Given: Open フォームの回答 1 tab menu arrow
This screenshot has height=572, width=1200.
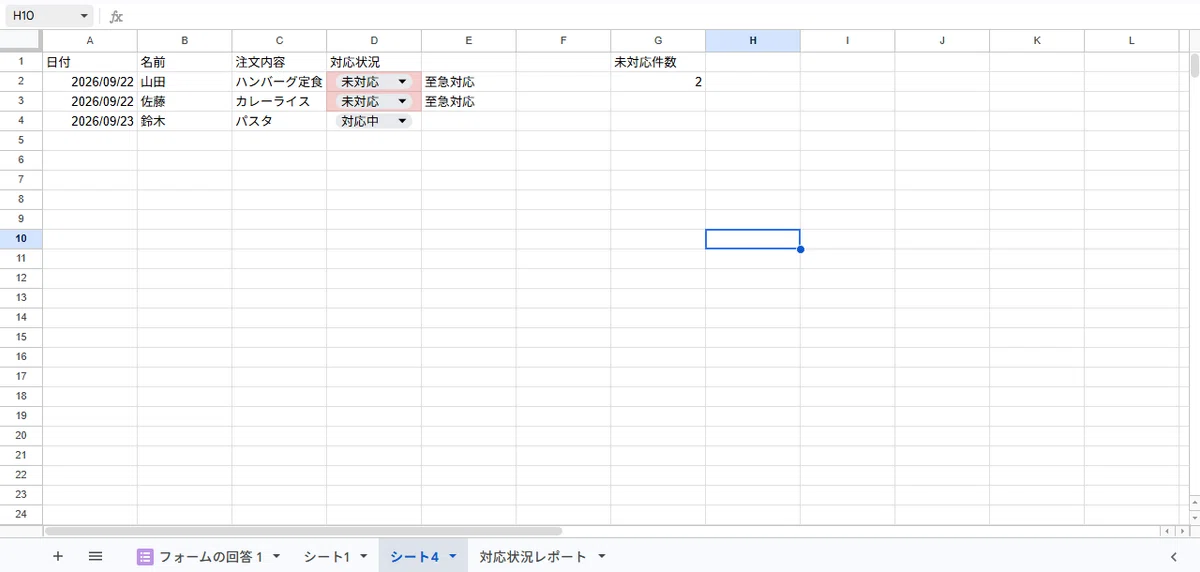Looking at the screenshot, I should (x=276, y=556).
